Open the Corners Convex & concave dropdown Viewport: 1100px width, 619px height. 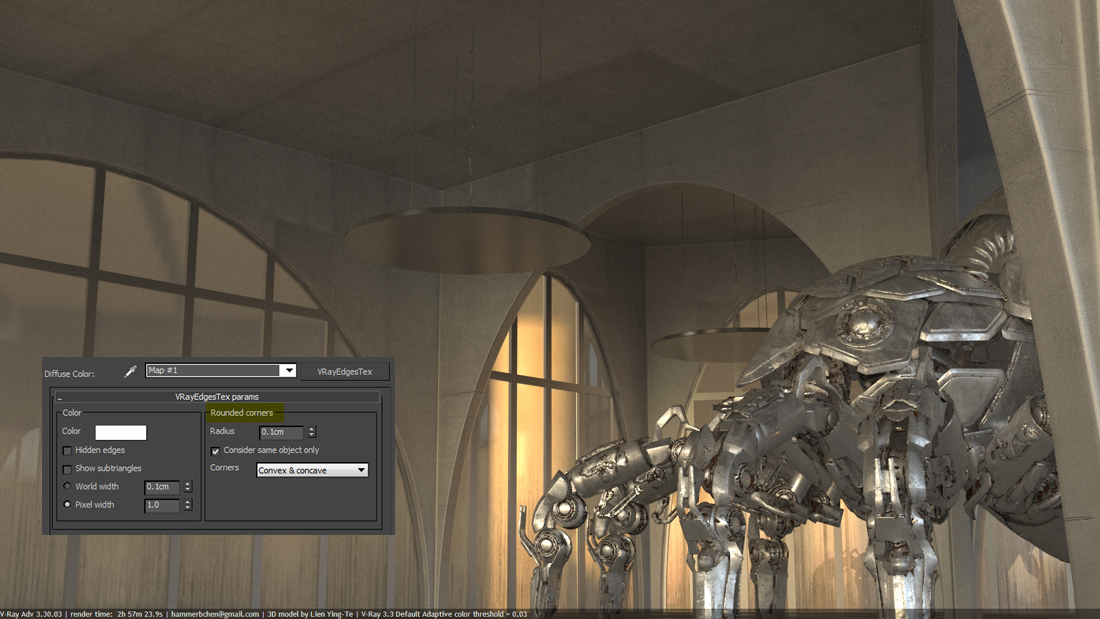(x=312, y=470)
